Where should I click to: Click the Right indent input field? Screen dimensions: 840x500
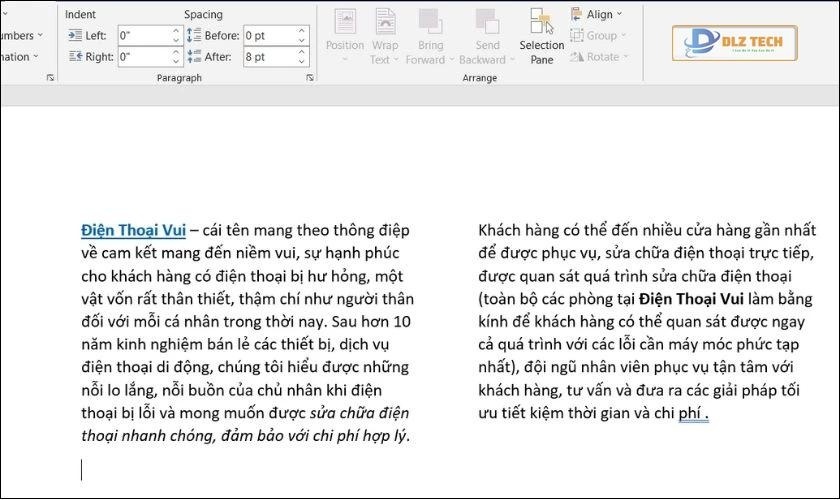click(x=142, y=57)
